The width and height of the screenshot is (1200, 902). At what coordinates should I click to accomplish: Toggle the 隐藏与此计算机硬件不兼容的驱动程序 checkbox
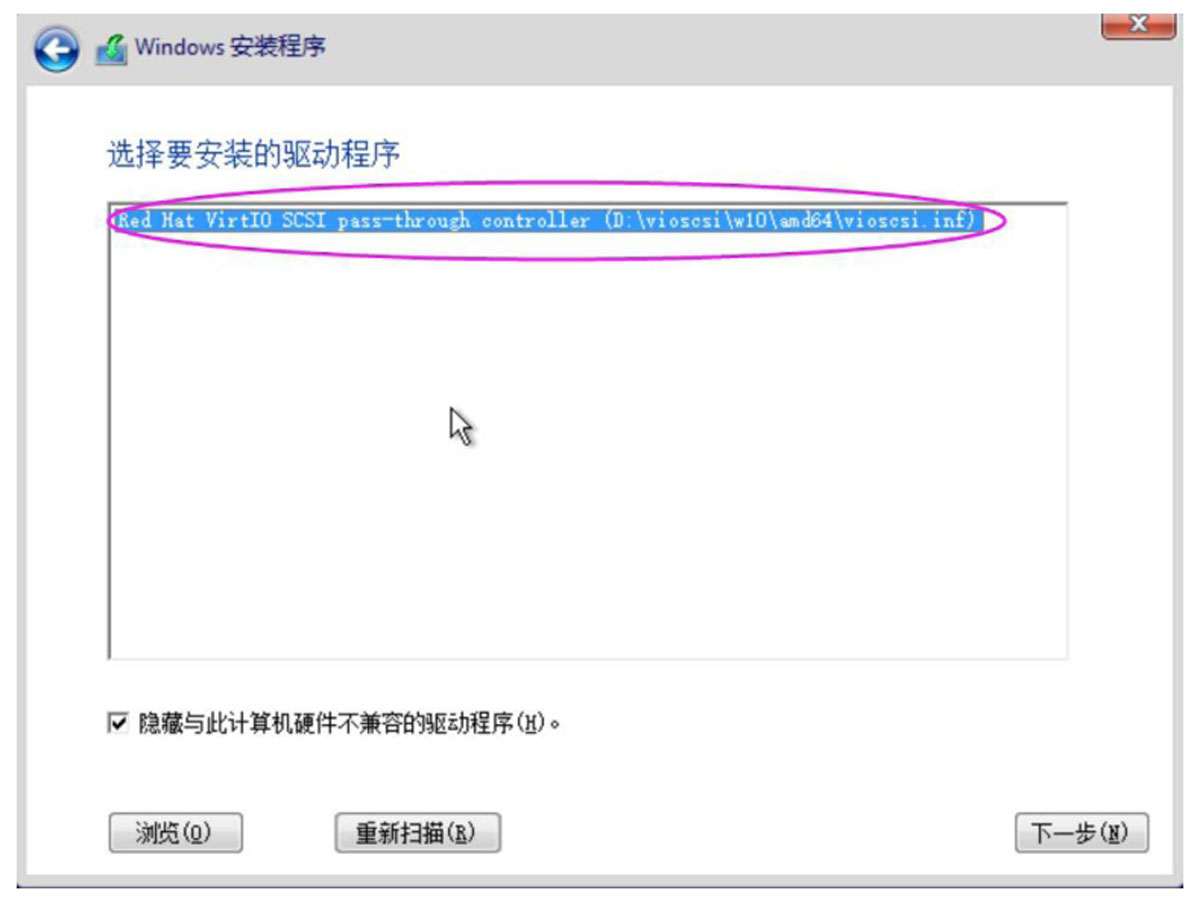point(118,722)
